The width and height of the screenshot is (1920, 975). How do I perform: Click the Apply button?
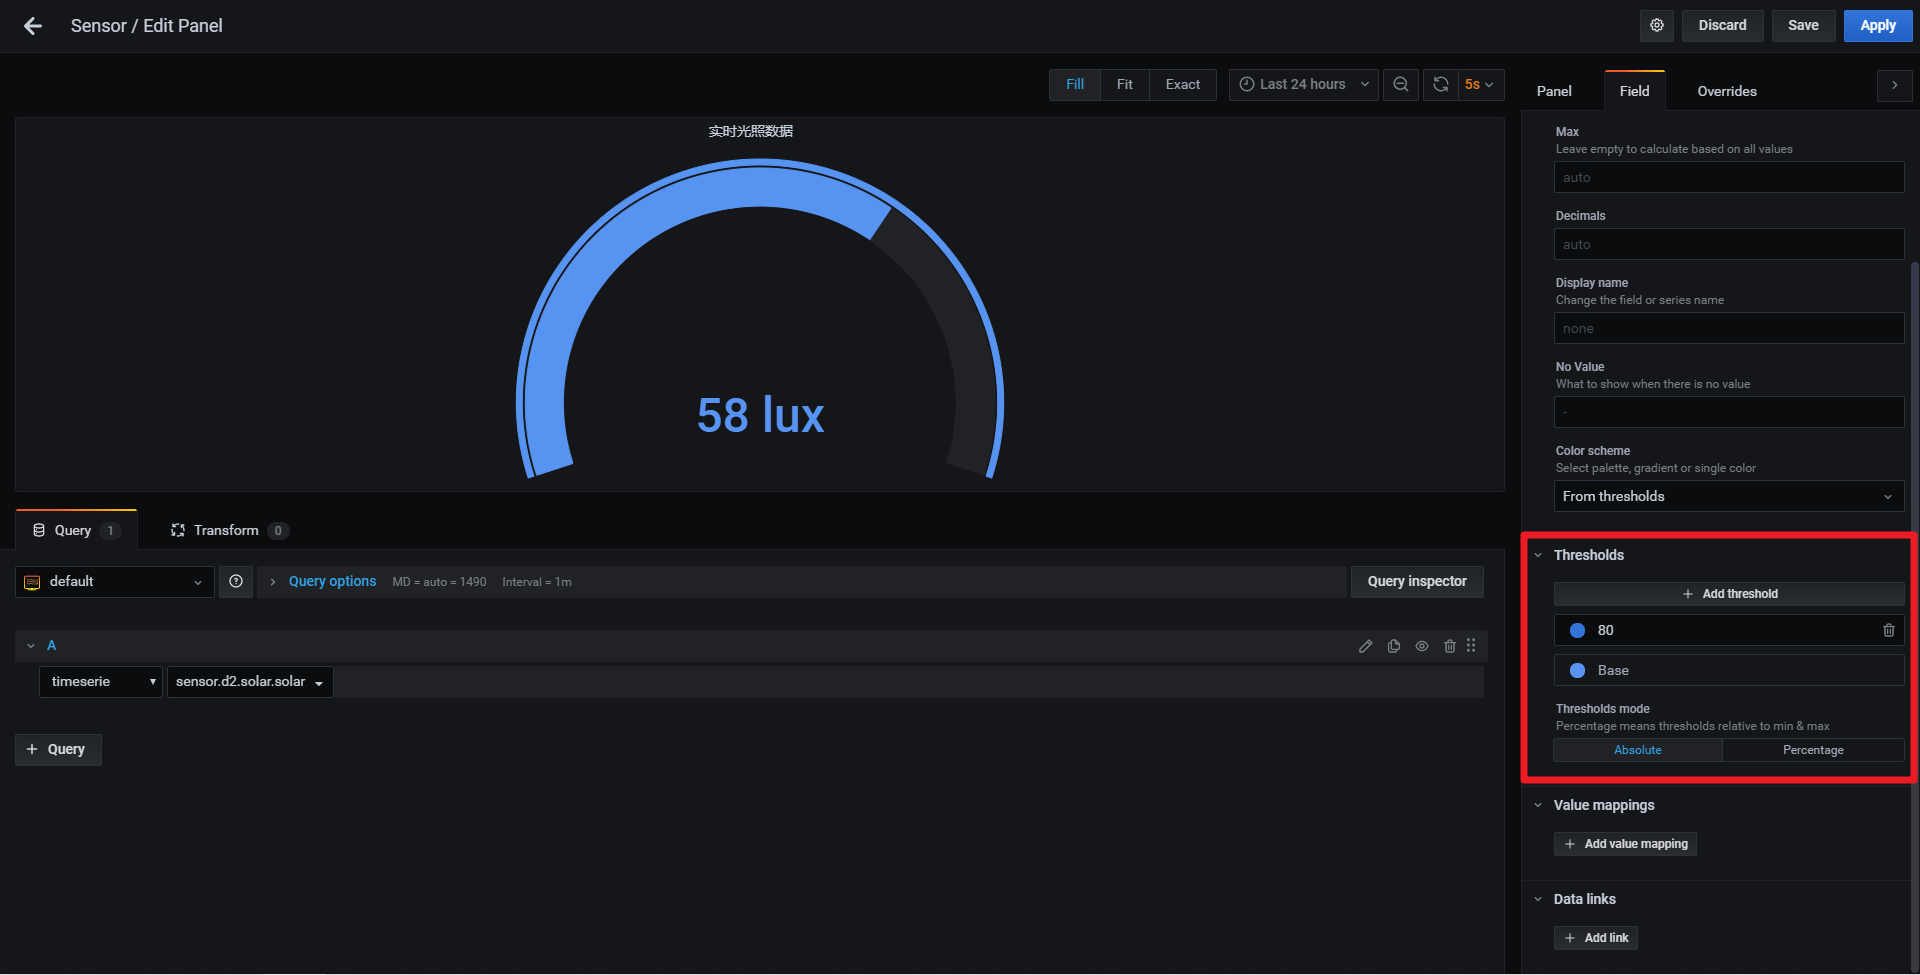[1877, 25]
